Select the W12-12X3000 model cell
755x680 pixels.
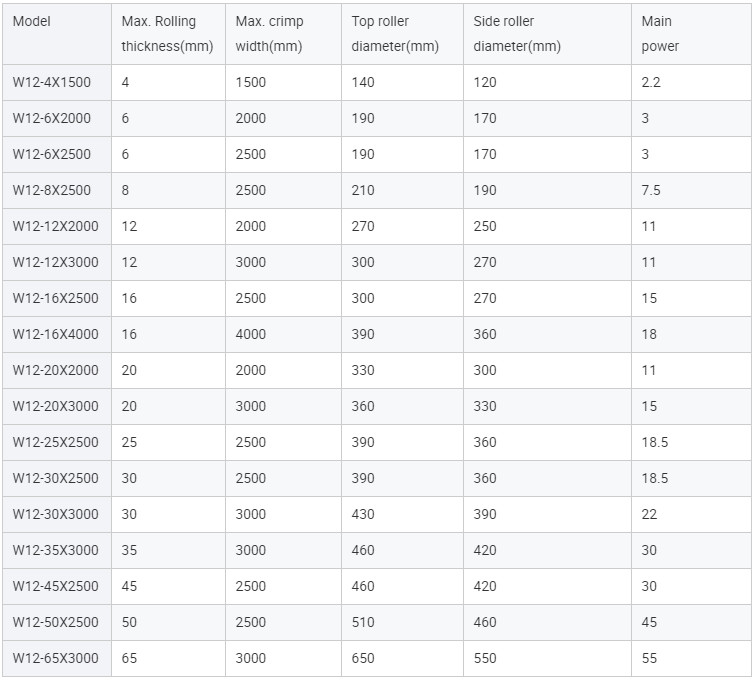pyautogui.click(x=55, y=262)
